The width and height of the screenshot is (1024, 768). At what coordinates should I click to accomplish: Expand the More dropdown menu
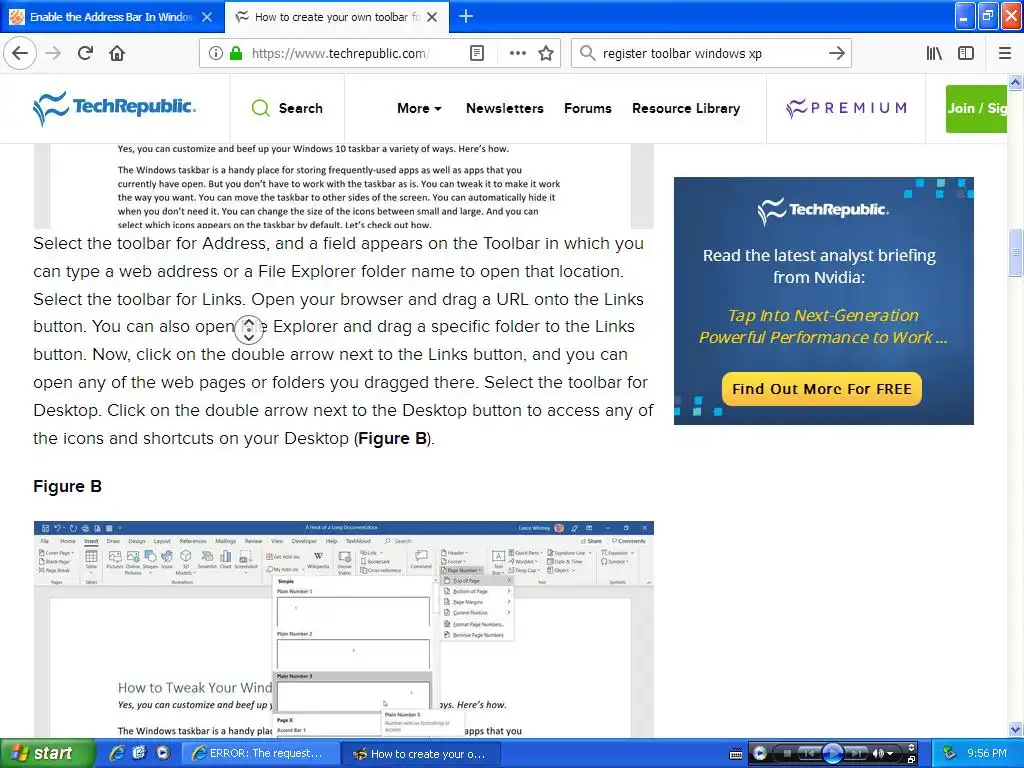coord(419,108)
